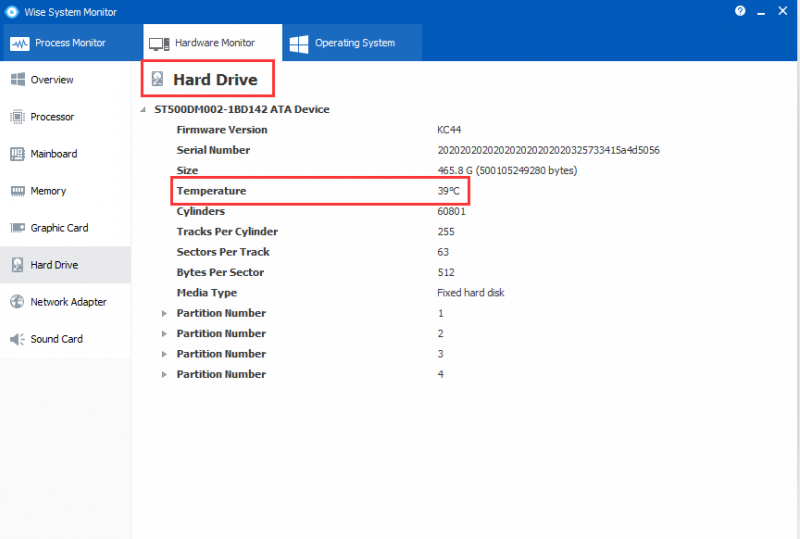Minimize the Wise System Monitor window
The image size is (800, 539).
[x=761, y=11]
